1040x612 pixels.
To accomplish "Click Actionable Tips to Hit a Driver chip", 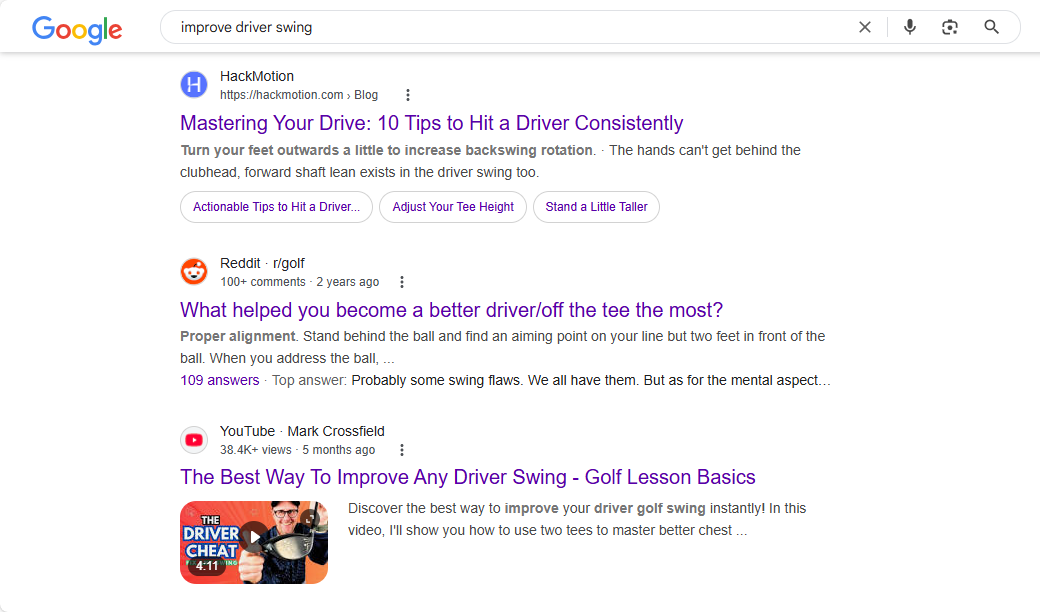I will [276, 207].
